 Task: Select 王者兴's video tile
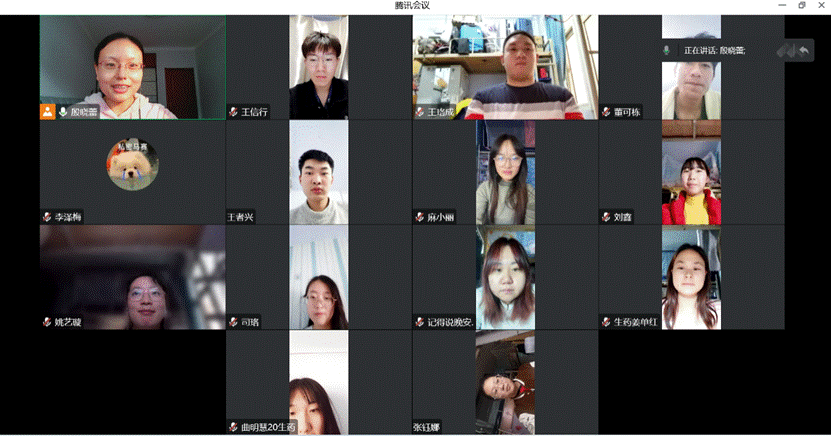(319, 172)
